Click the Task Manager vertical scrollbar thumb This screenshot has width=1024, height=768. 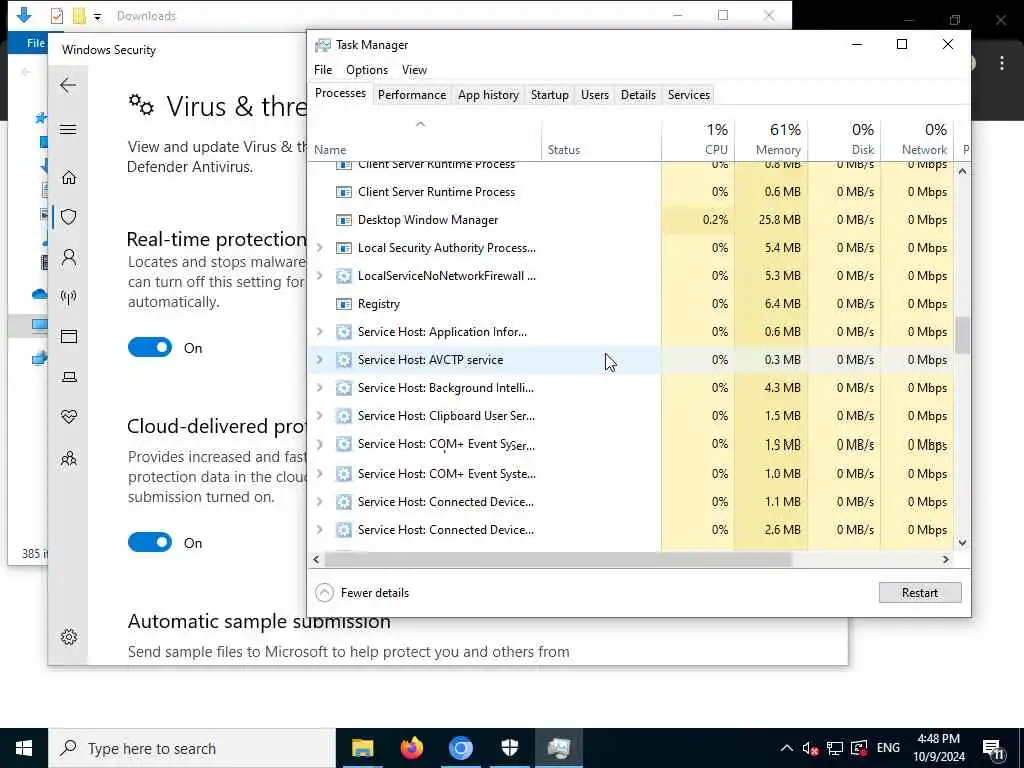[962, 335]
